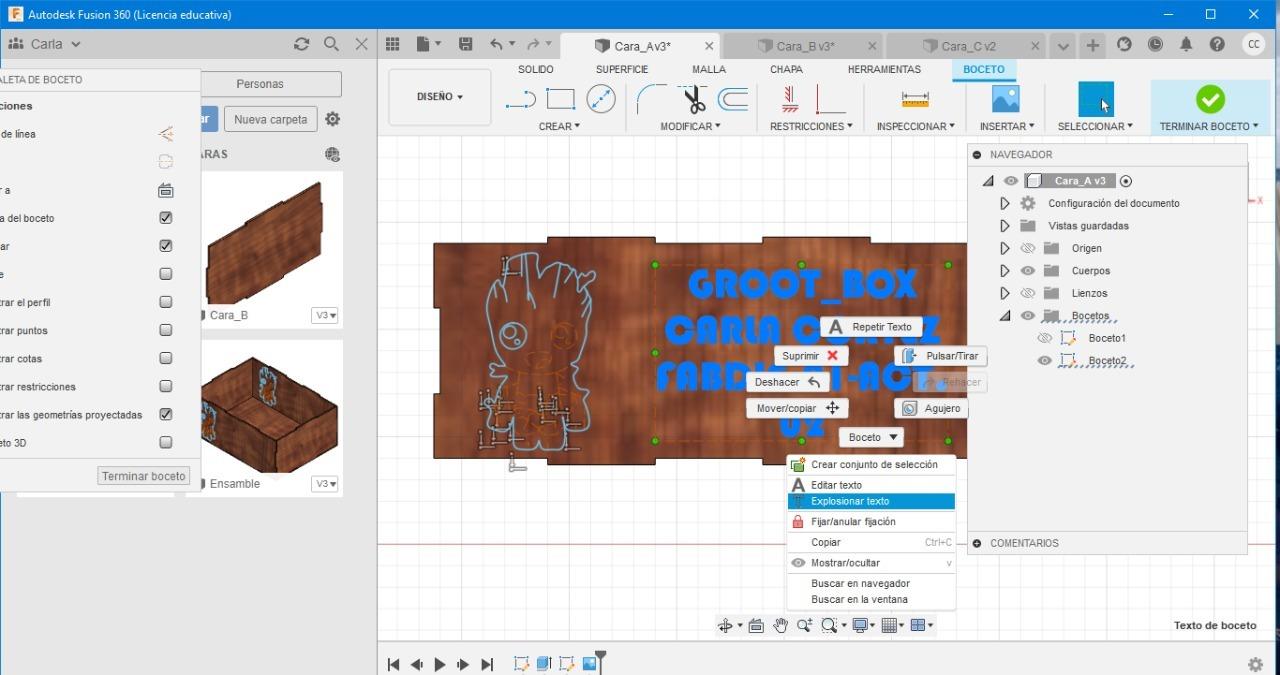Select the Circle sketch tool
Viewport: 1280px width, 675px height.
click(601, 99)
